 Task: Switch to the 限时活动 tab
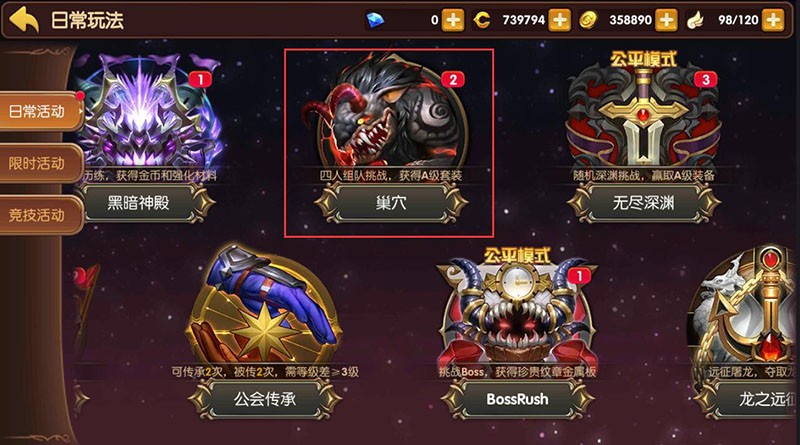40,163
